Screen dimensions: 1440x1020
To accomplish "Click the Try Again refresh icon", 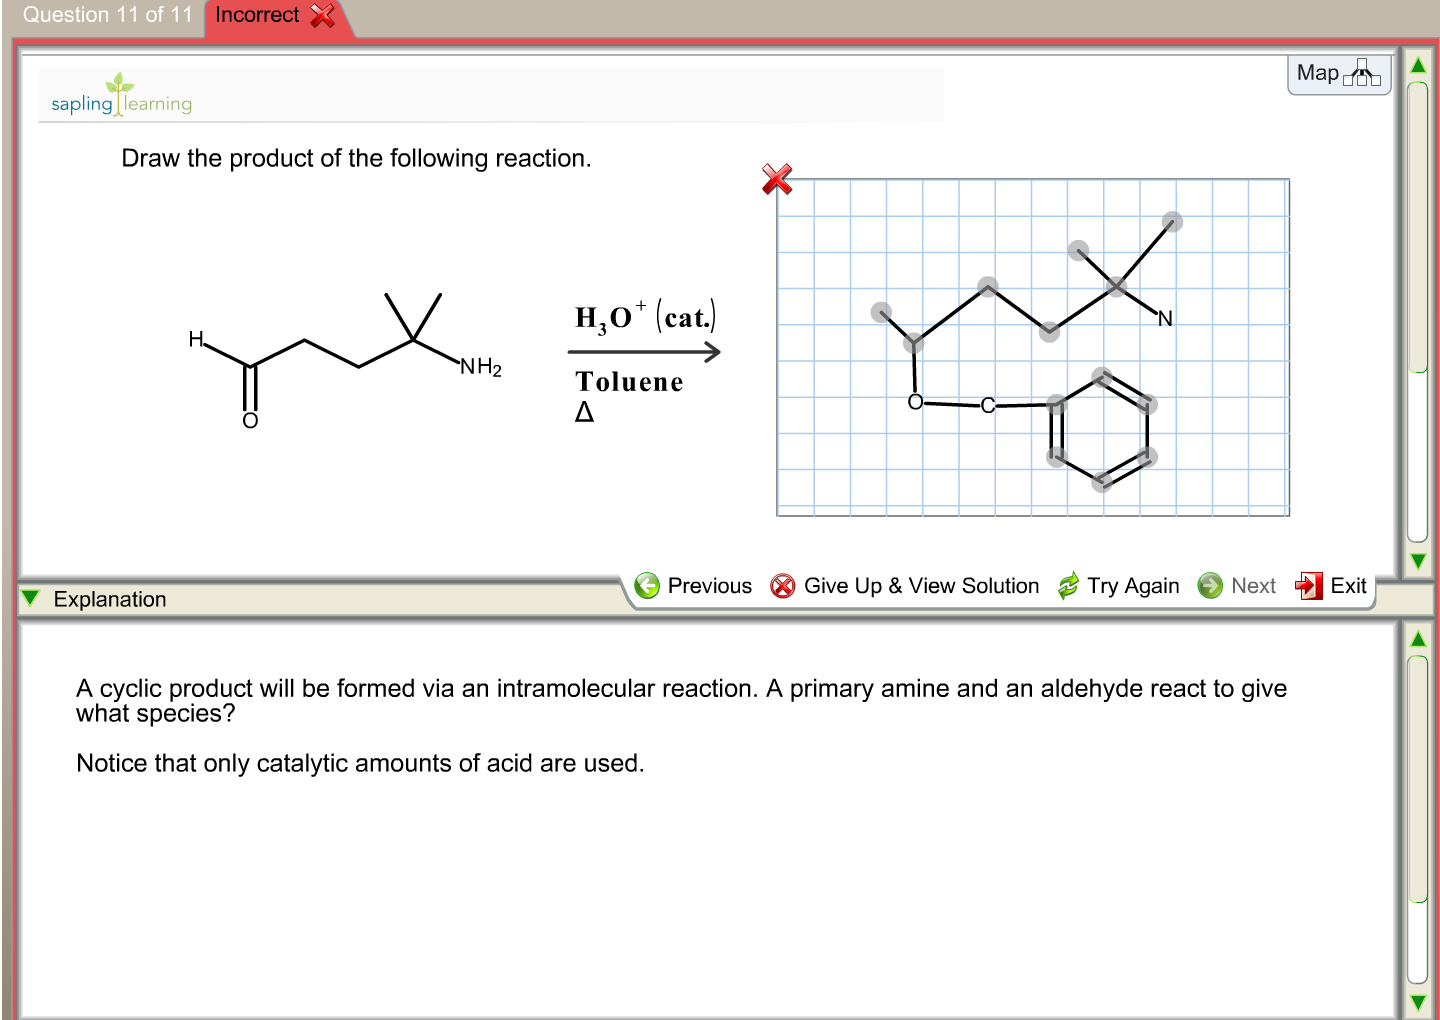I will (1067, 586).
